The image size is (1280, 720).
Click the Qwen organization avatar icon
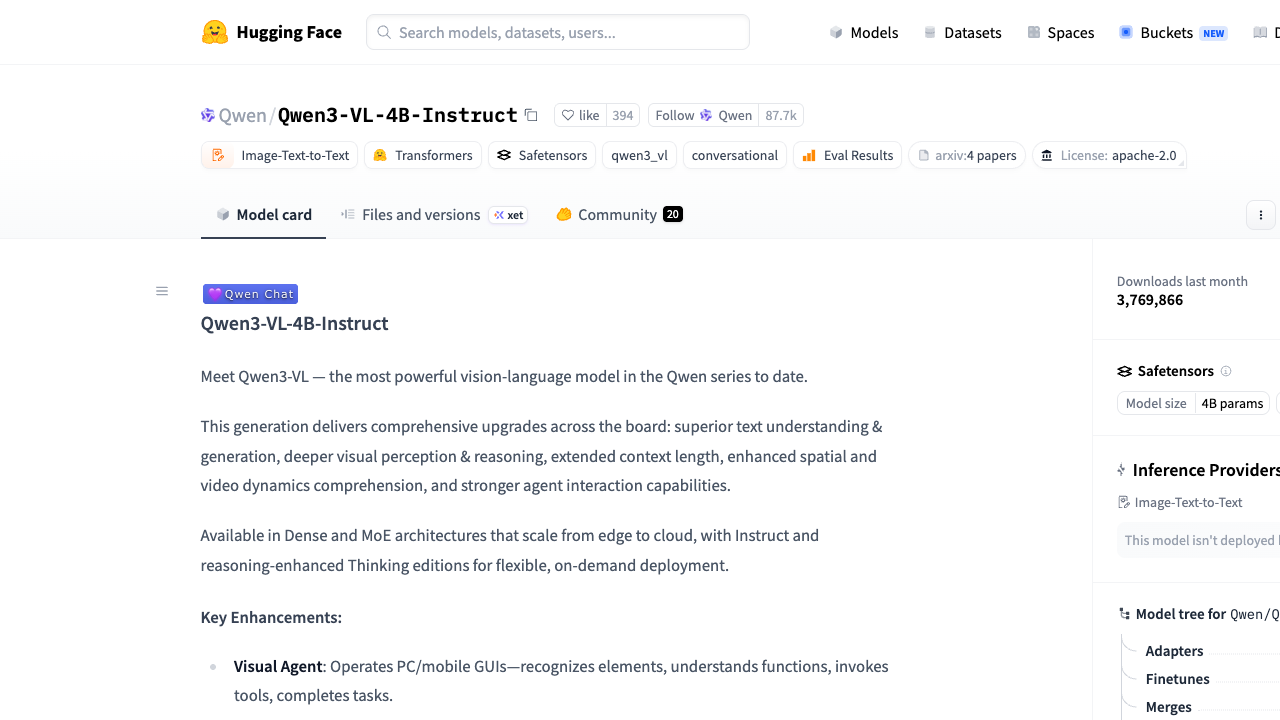coord(208,115)
